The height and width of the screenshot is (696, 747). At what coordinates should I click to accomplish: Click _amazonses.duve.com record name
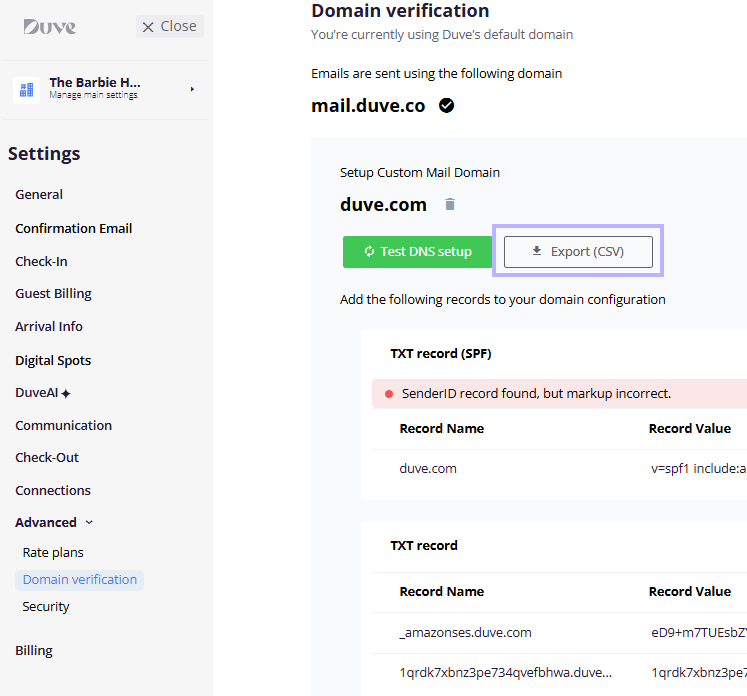[465, 633]
